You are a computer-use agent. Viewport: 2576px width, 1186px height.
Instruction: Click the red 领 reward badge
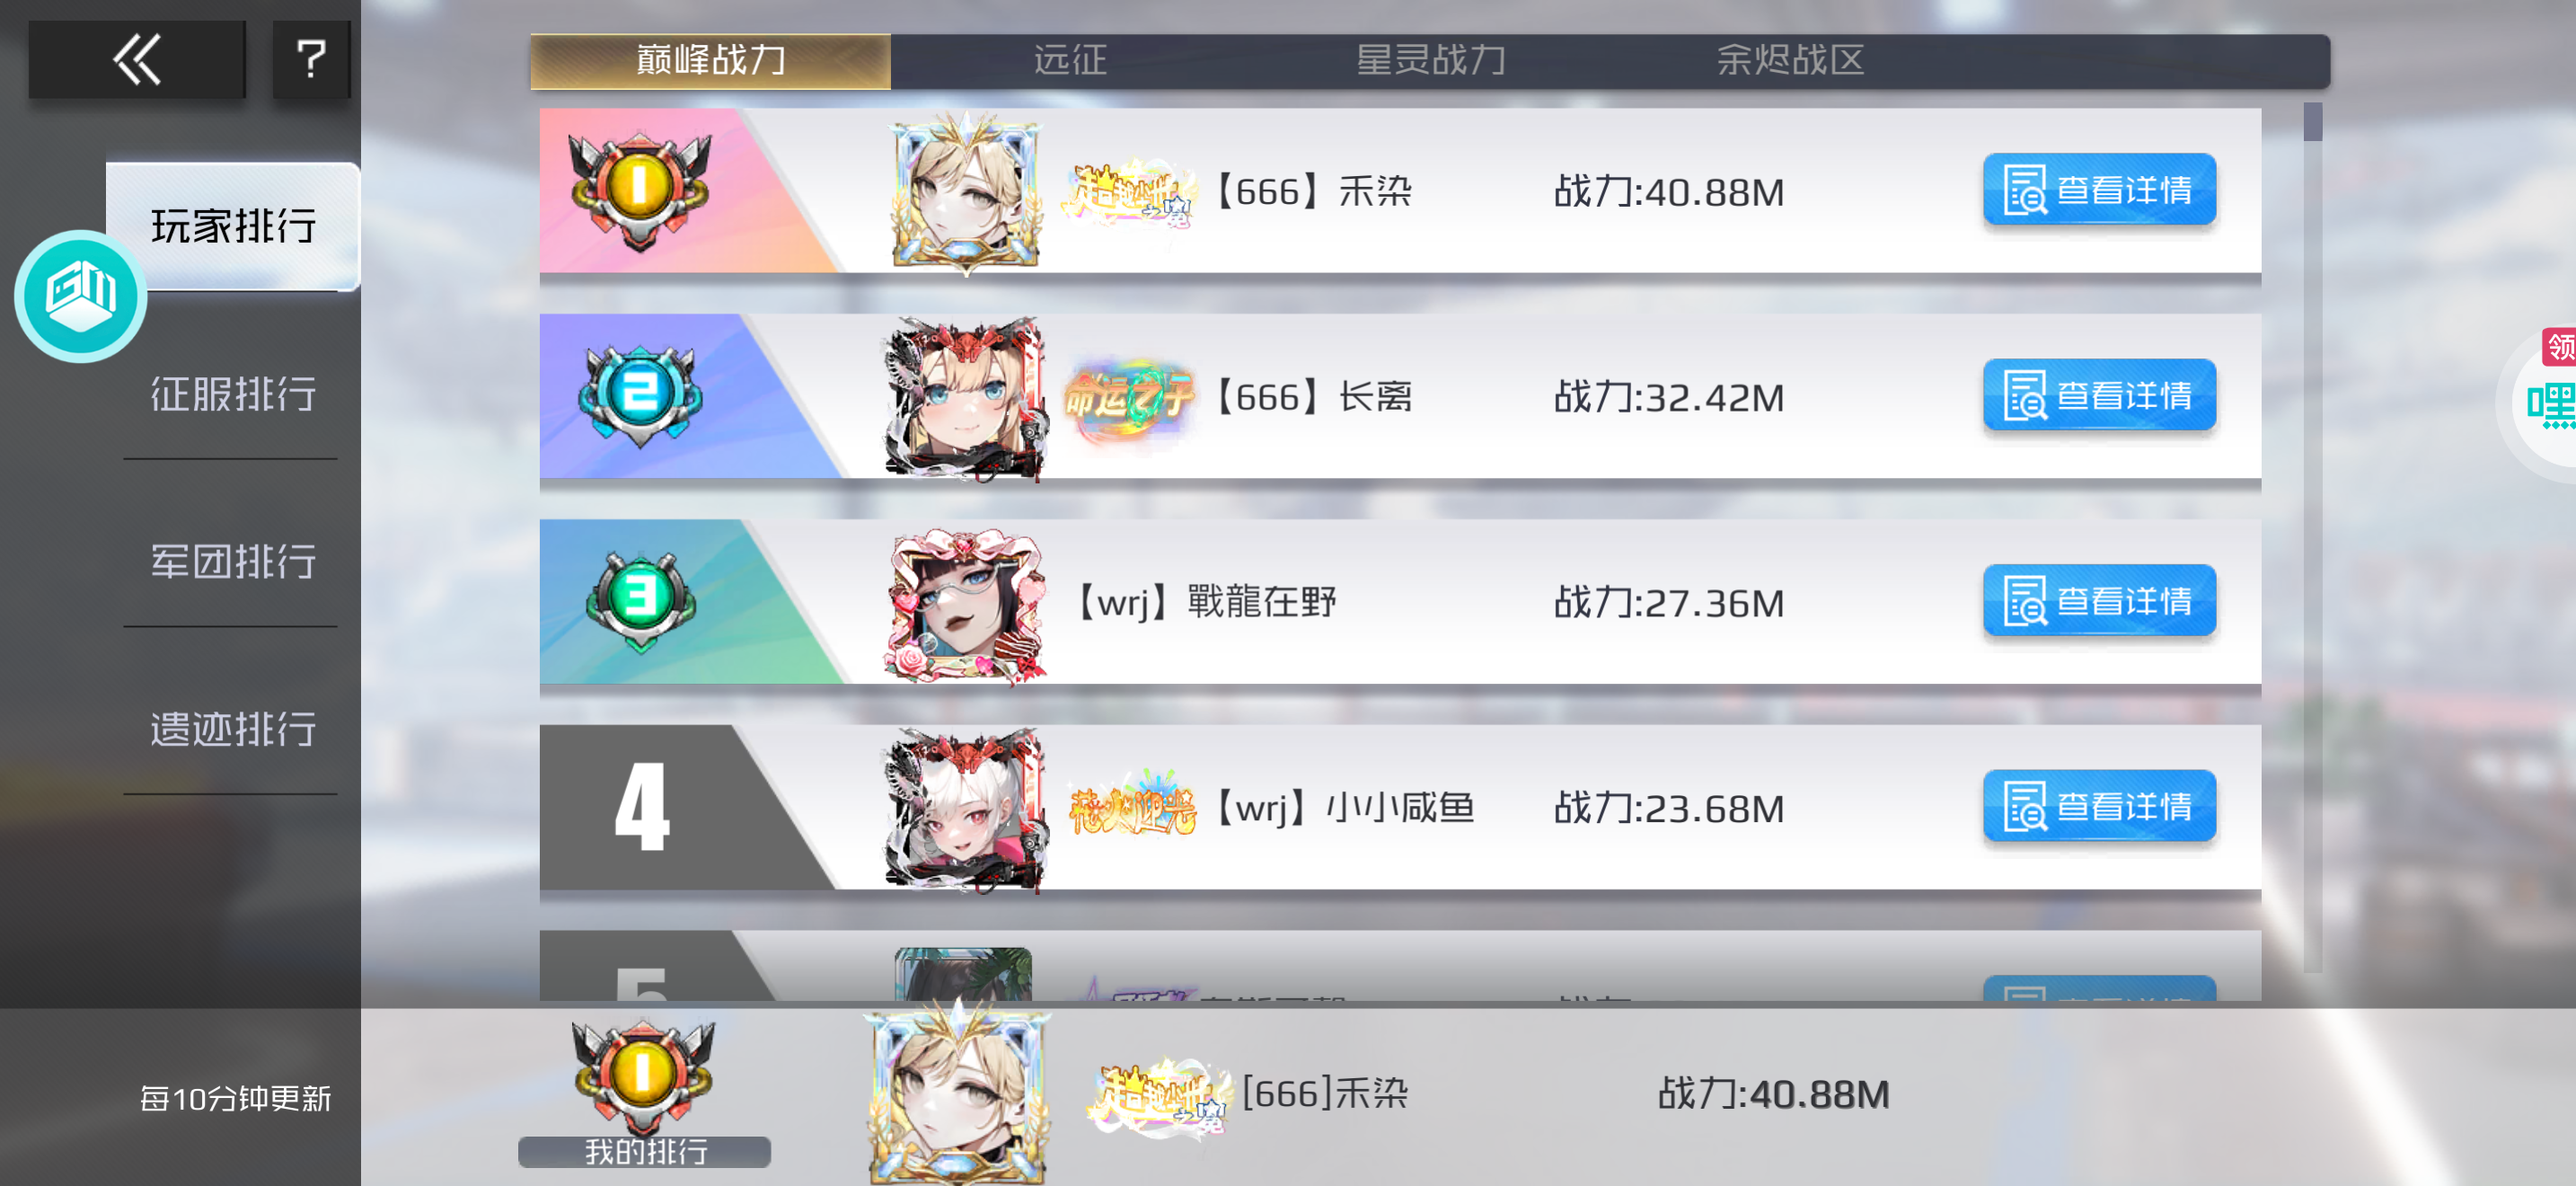point(2560,346)
